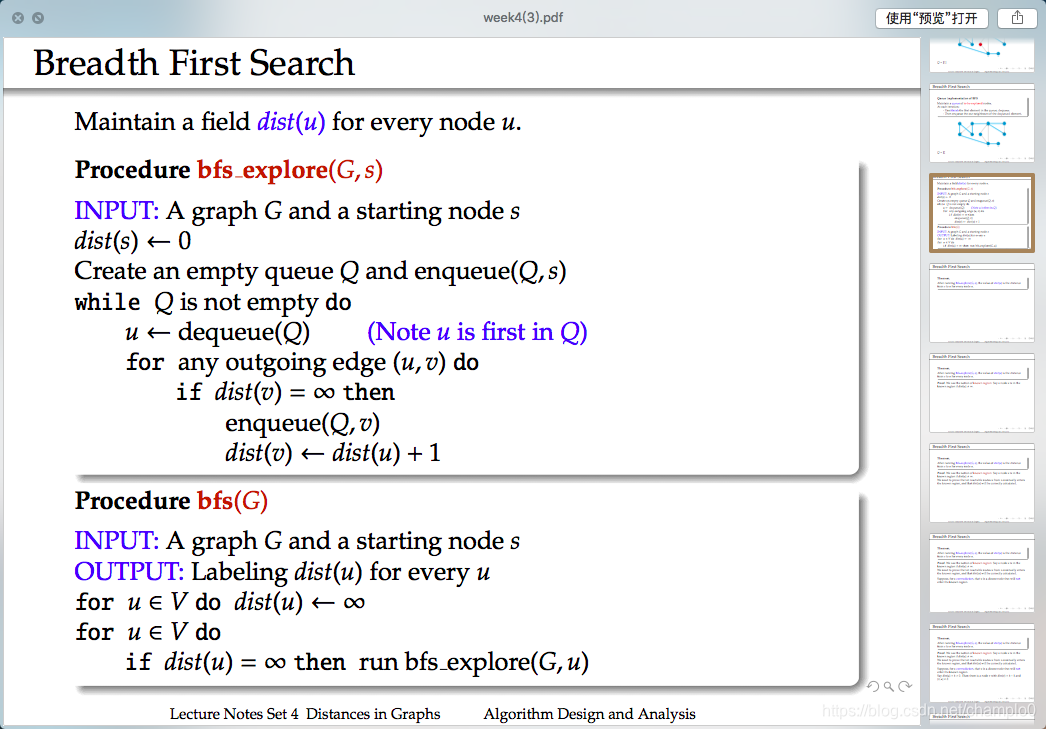Open the thumbnail containing only the Theorem box
The height and width of the screenshot is (729, 1046).
tap(982, 303)
